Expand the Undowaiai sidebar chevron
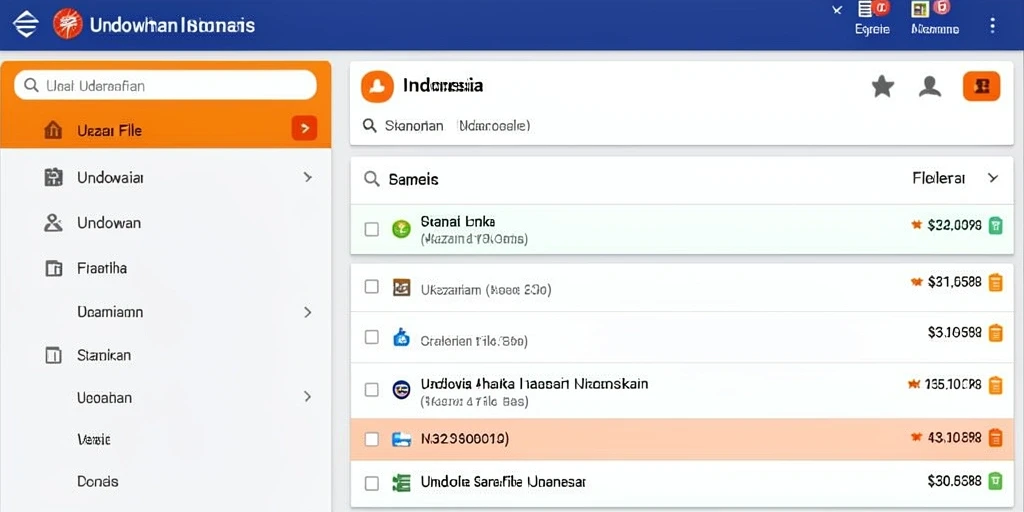1024x512 pixels. point(308,177)
